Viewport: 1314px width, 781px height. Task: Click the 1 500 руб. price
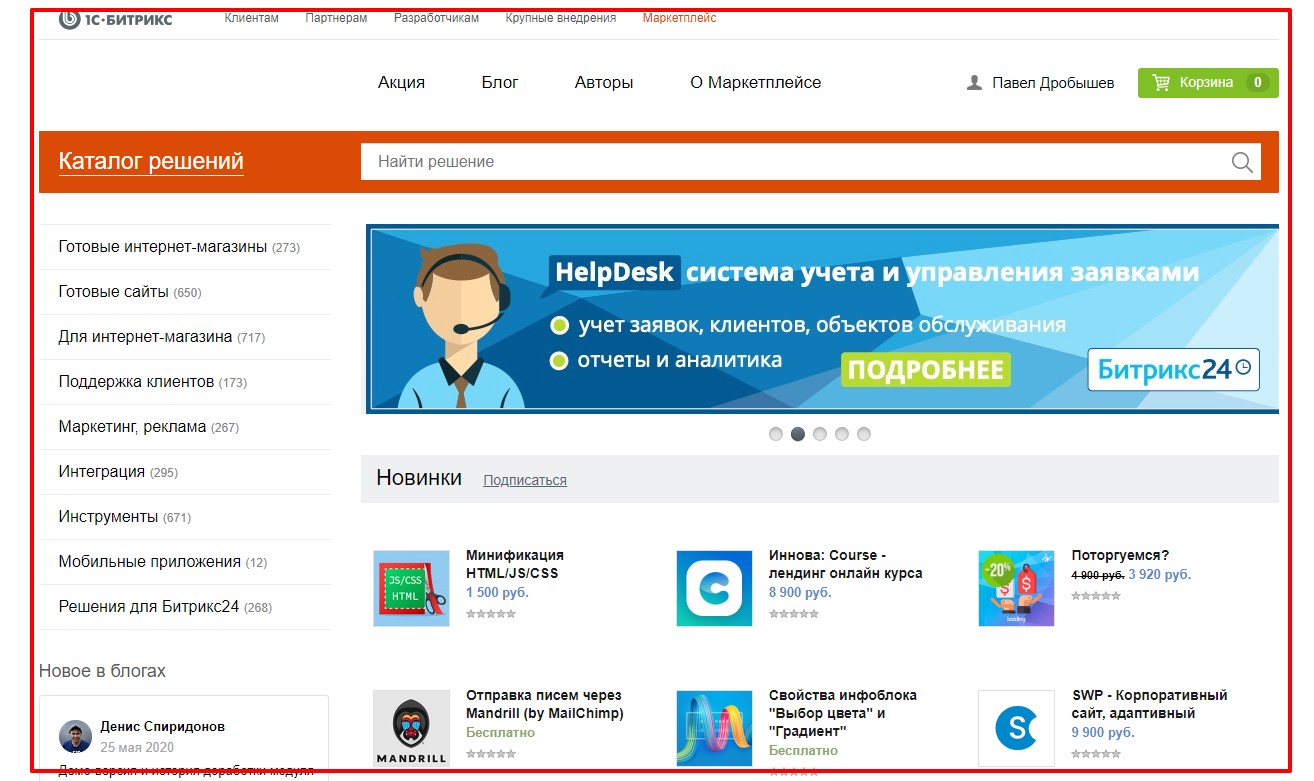(497, 592)
